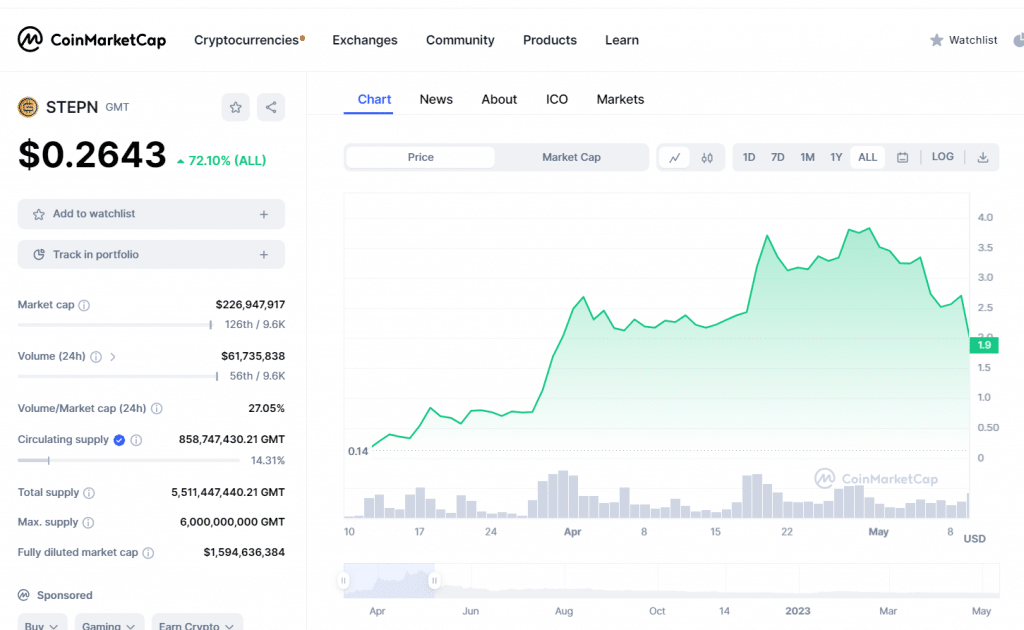
Task: Click the Market cap info icon
Action: pos(84,305)
